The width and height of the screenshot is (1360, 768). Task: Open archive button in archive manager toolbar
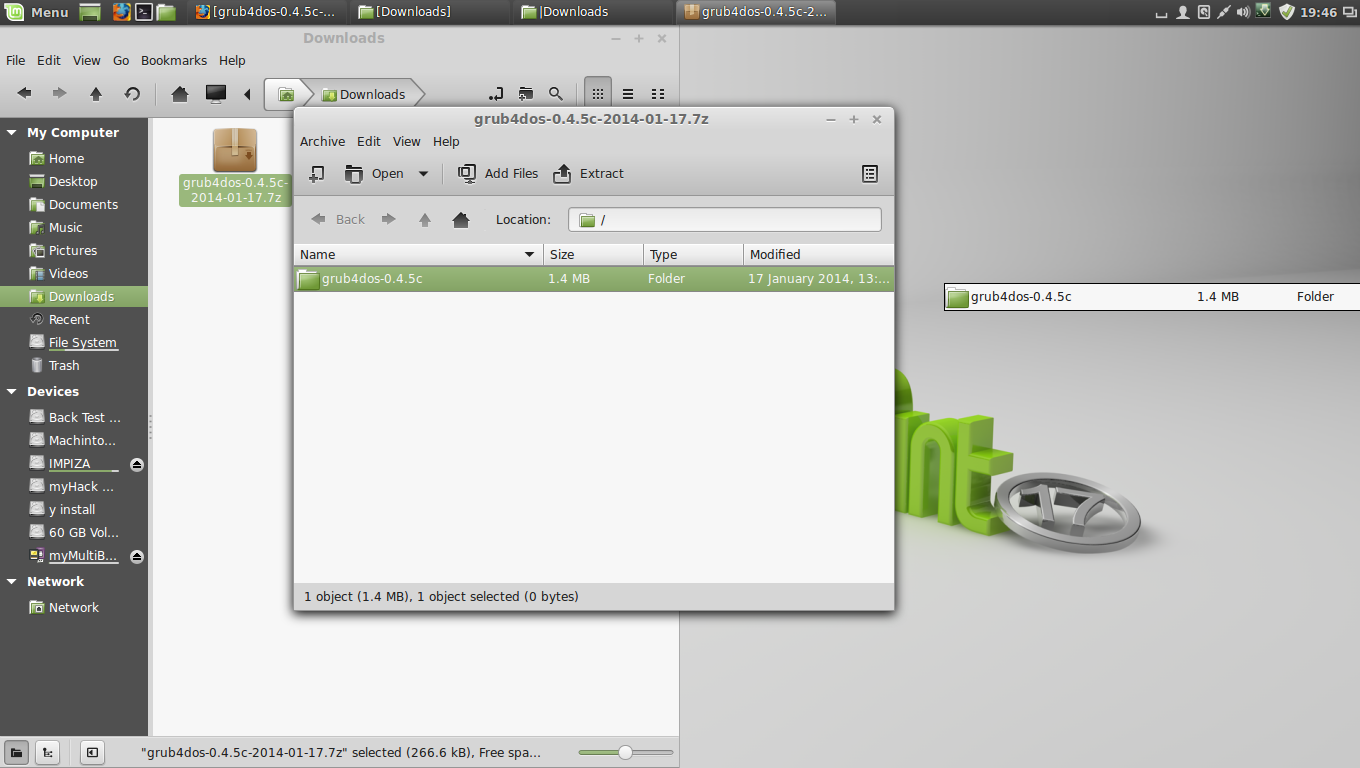374,173
